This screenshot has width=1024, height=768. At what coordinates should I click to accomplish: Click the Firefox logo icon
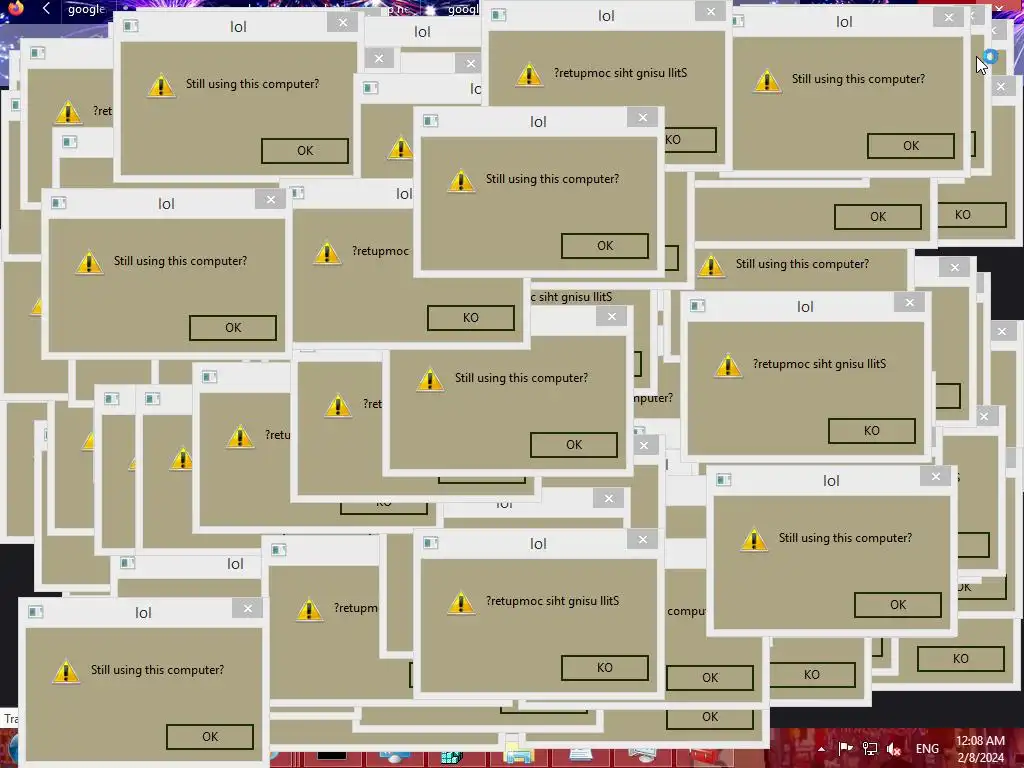(x=15, y=7)
